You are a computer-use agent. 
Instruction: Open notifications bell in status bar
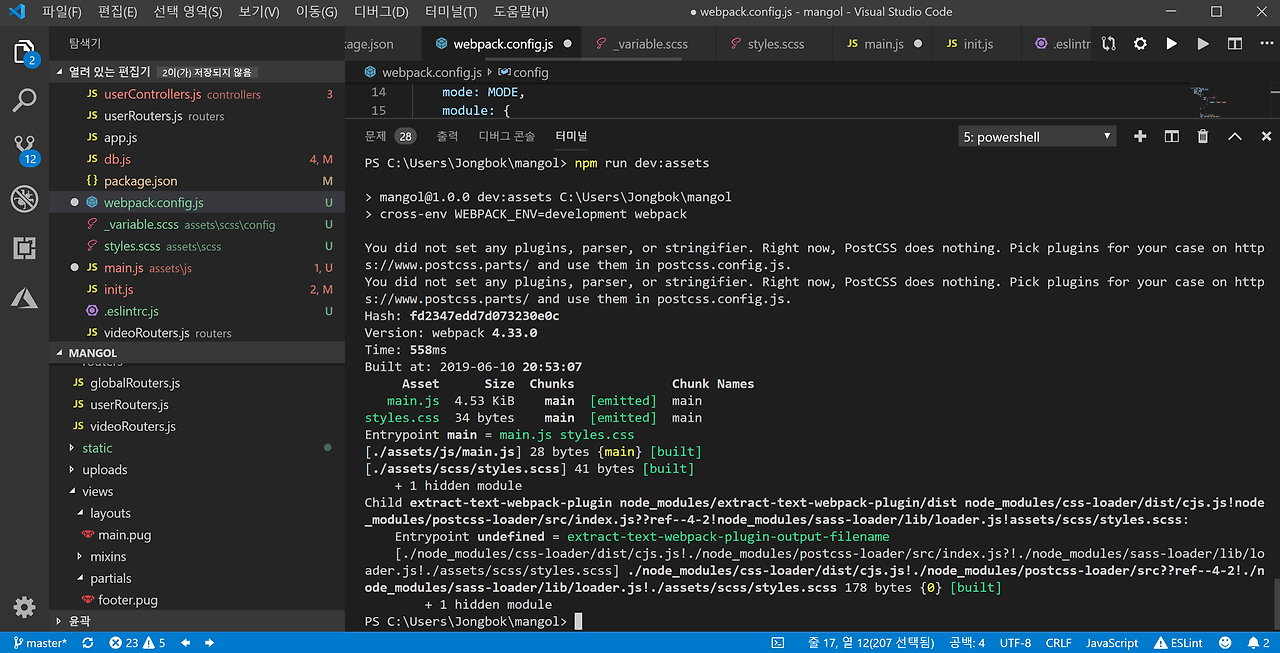click(x=1257, y=643)
